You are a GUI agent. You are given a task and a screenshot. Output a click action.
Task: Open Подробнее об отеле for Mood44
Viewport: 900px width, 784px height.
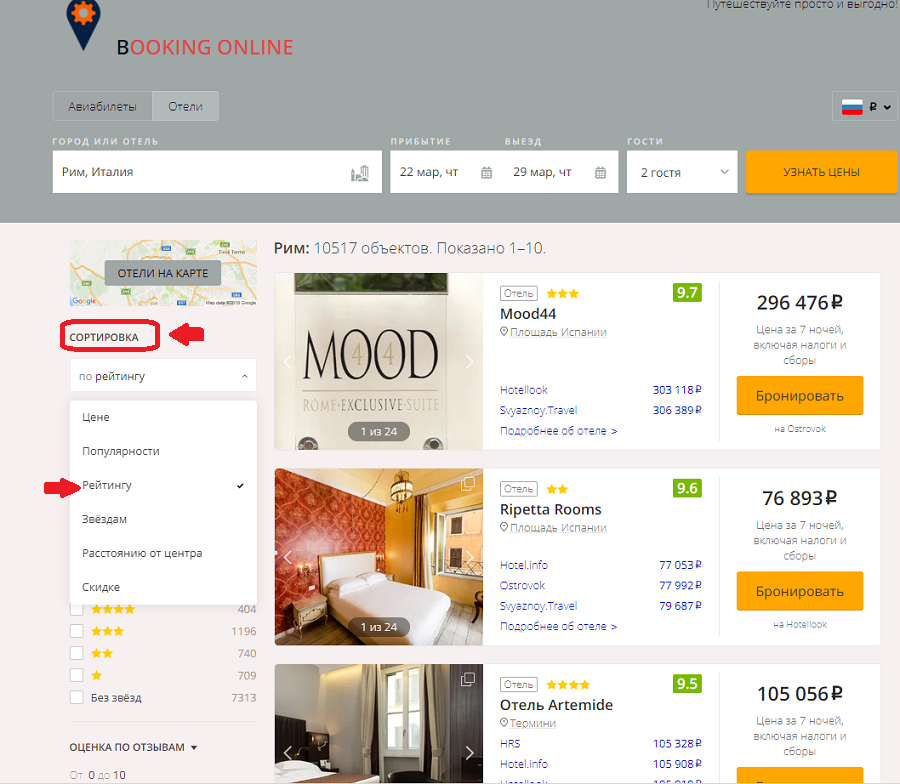[x=558, y=431]
